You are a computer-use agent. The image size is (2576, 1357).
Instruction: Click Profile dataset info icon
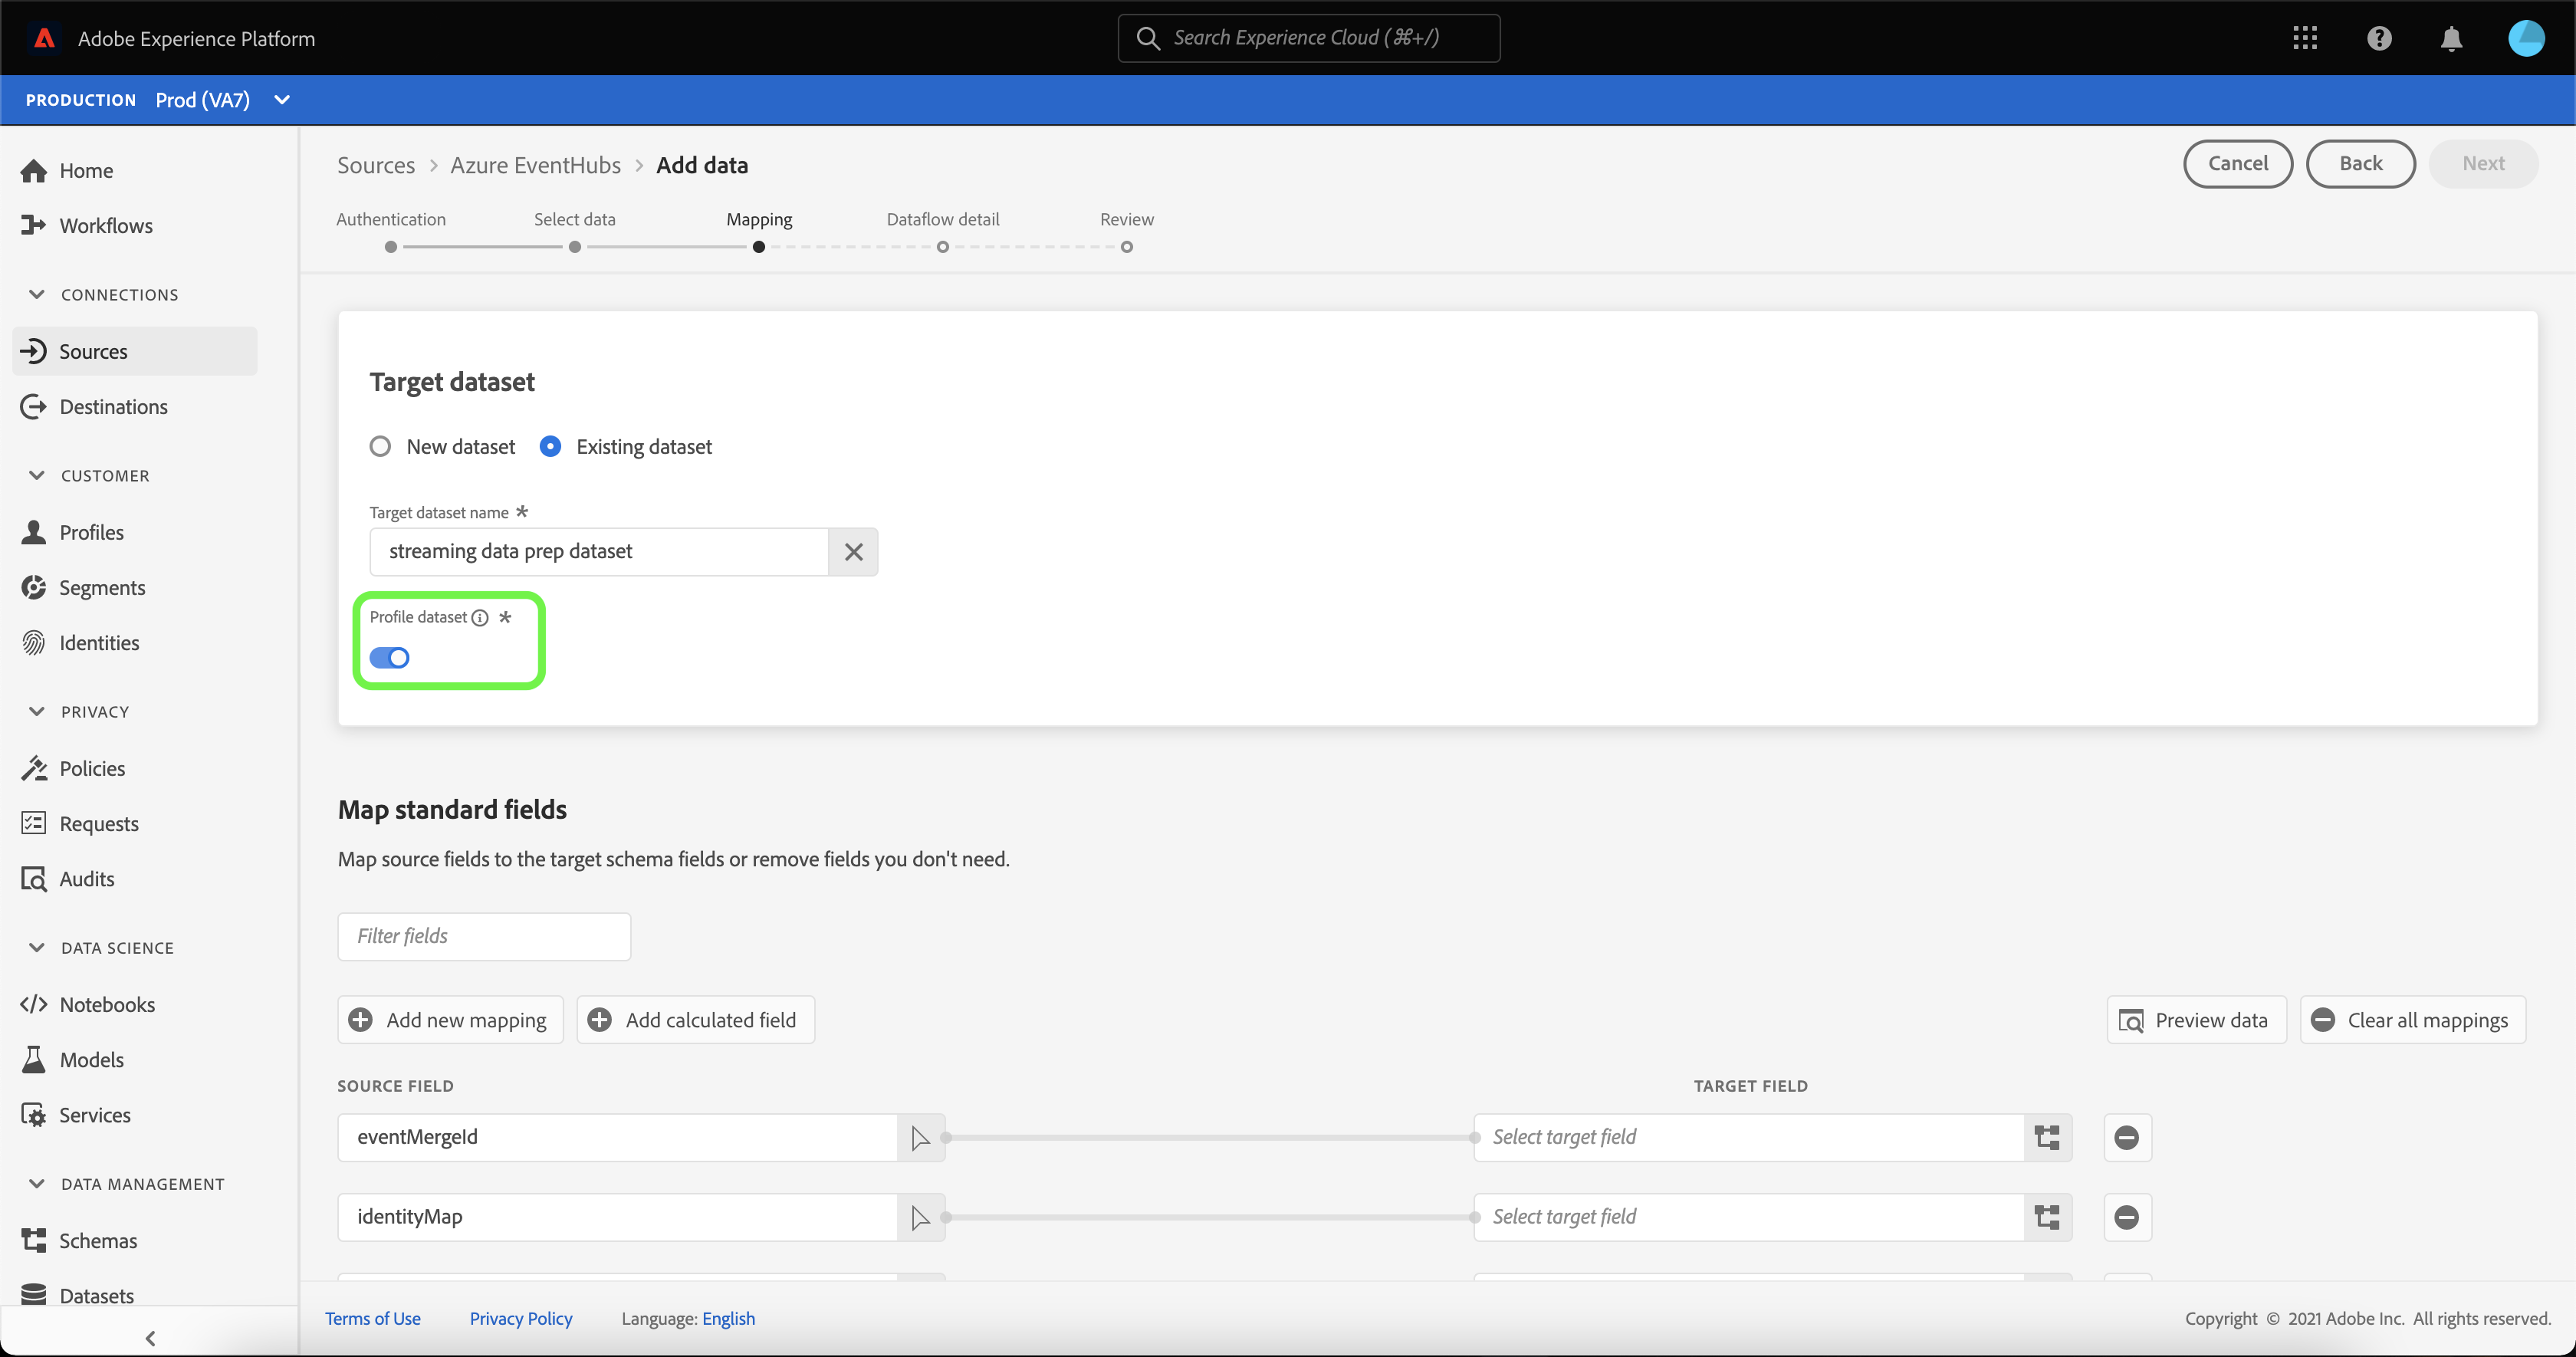pyautogui.click(x=480, y=617)
